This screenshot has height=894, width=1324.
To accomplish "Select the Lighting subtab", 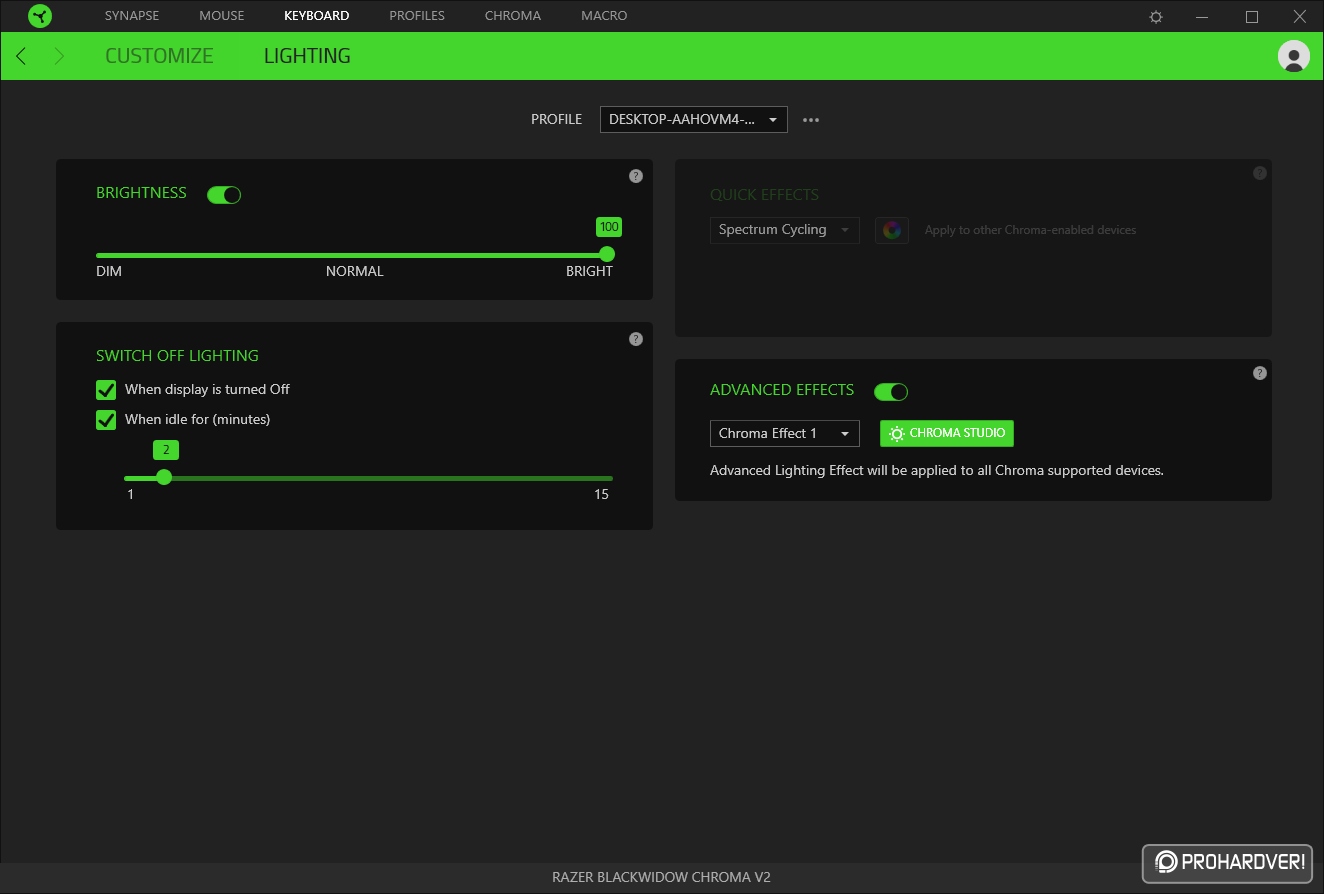I will point(307,56).
